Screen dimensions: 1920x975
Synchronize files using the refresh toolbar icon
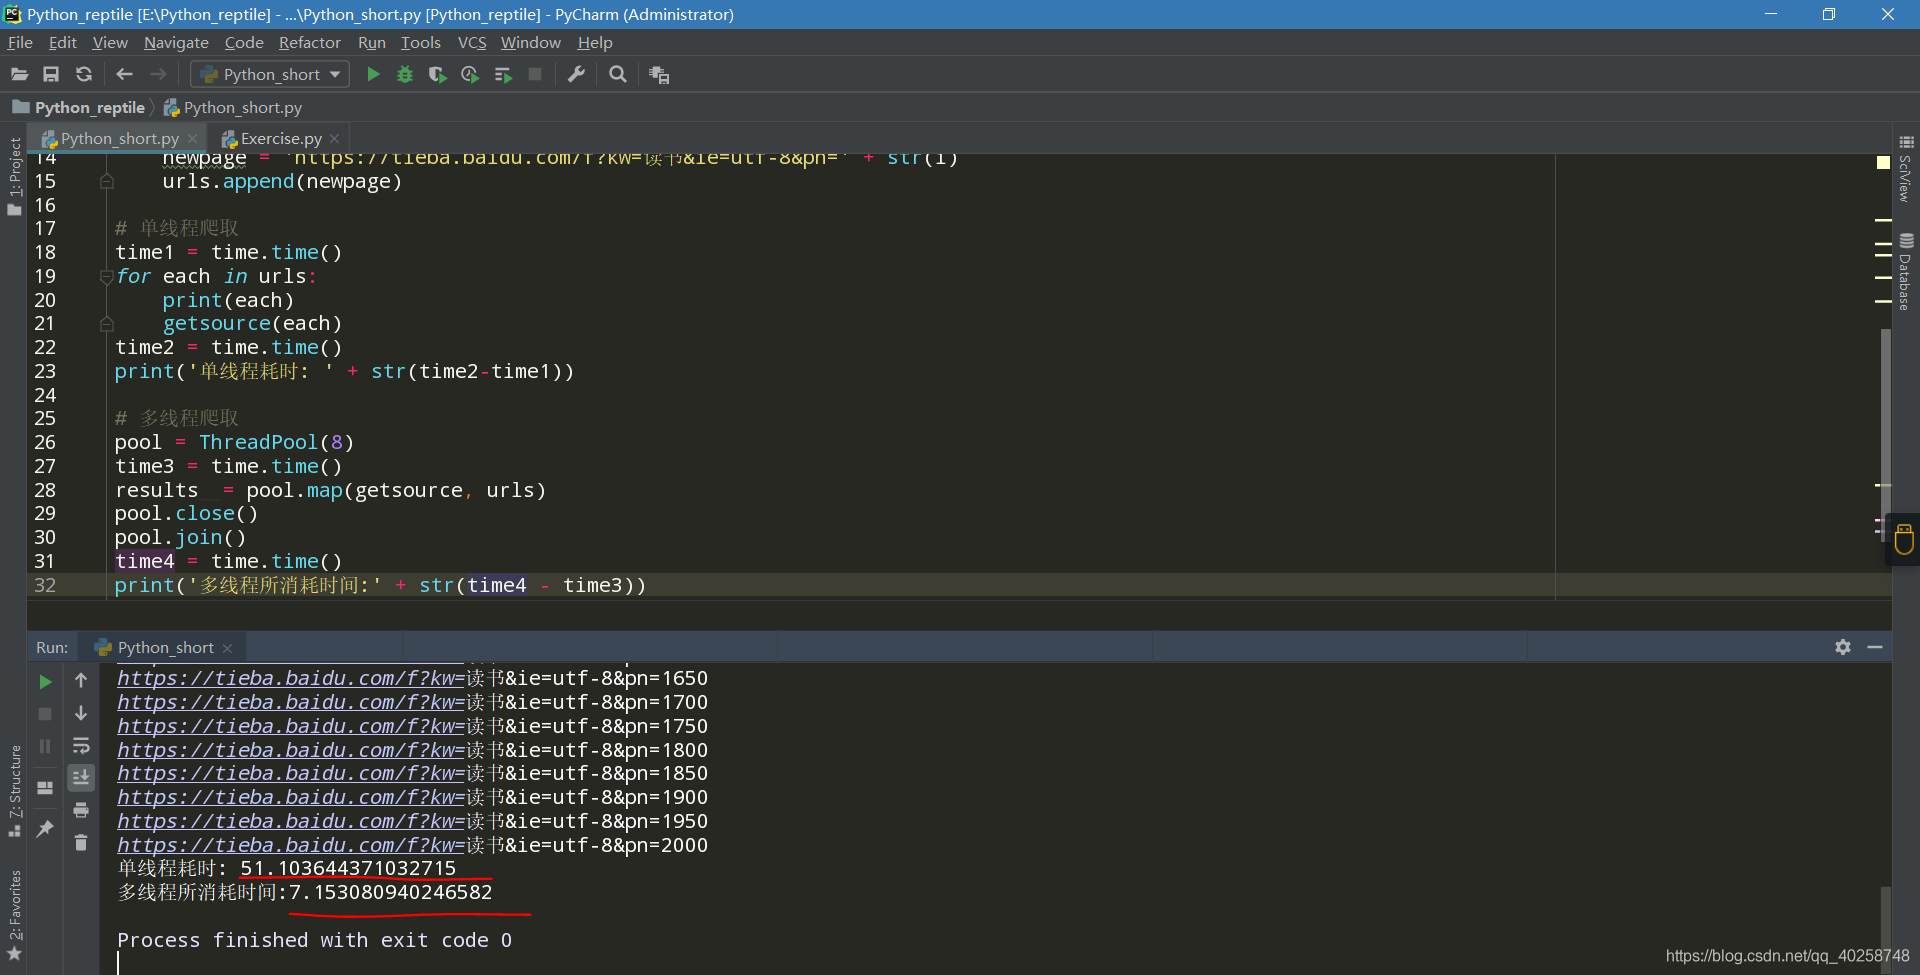[x=84, y=74]
